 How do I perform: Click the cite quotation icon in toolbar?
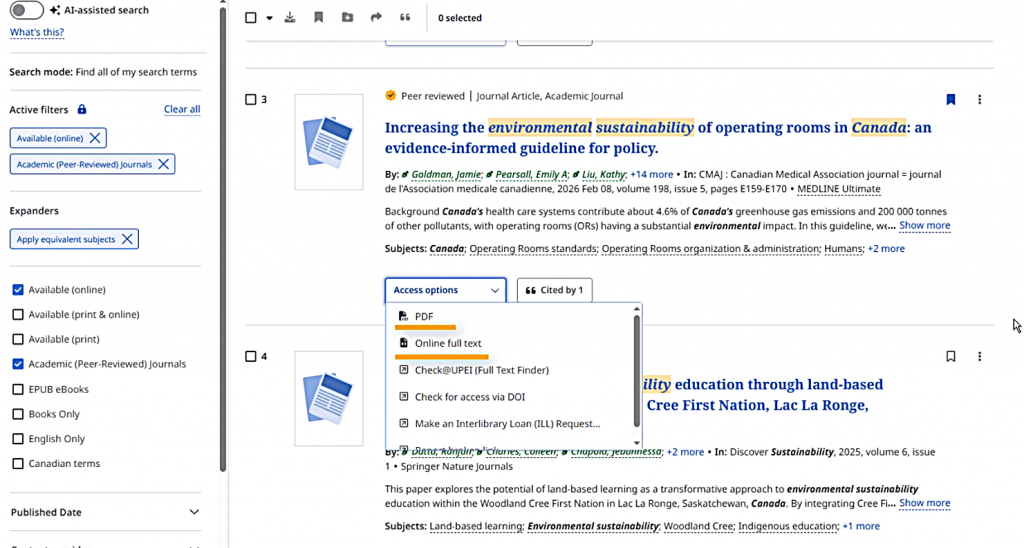pos(405,18)
